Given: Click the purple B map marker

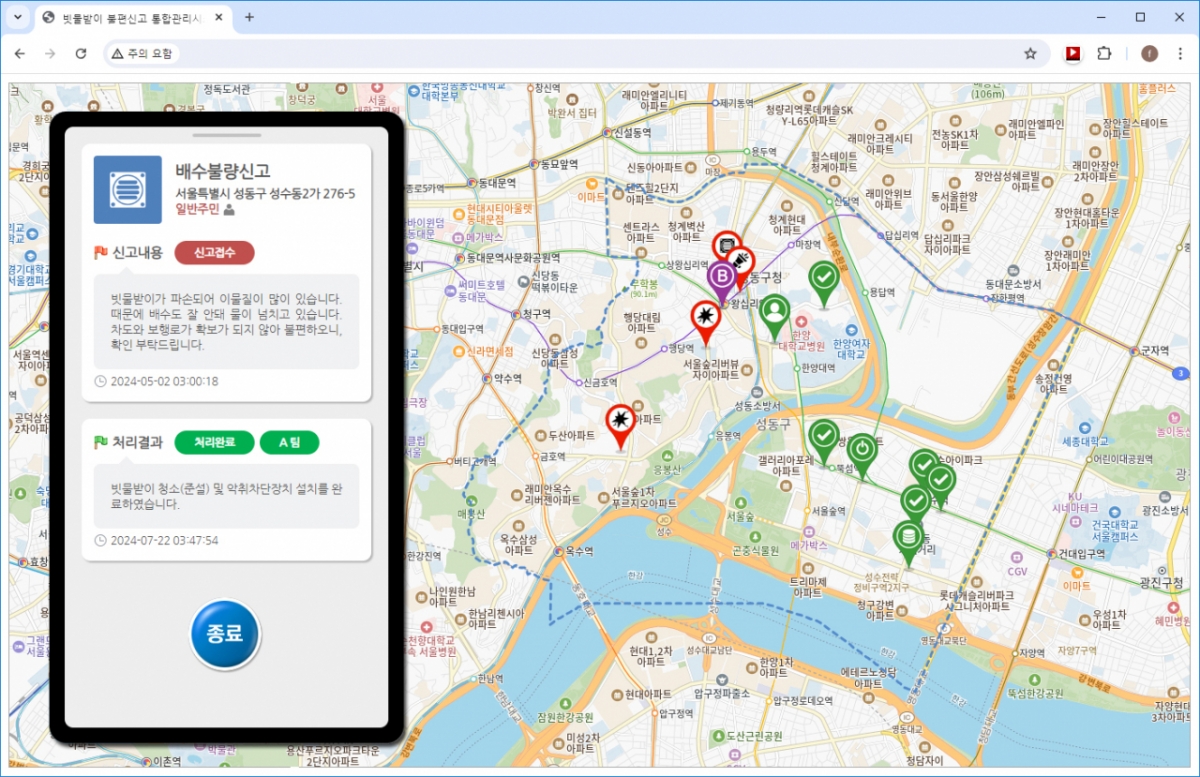Looking at the screenshot, I should (721, 277).
